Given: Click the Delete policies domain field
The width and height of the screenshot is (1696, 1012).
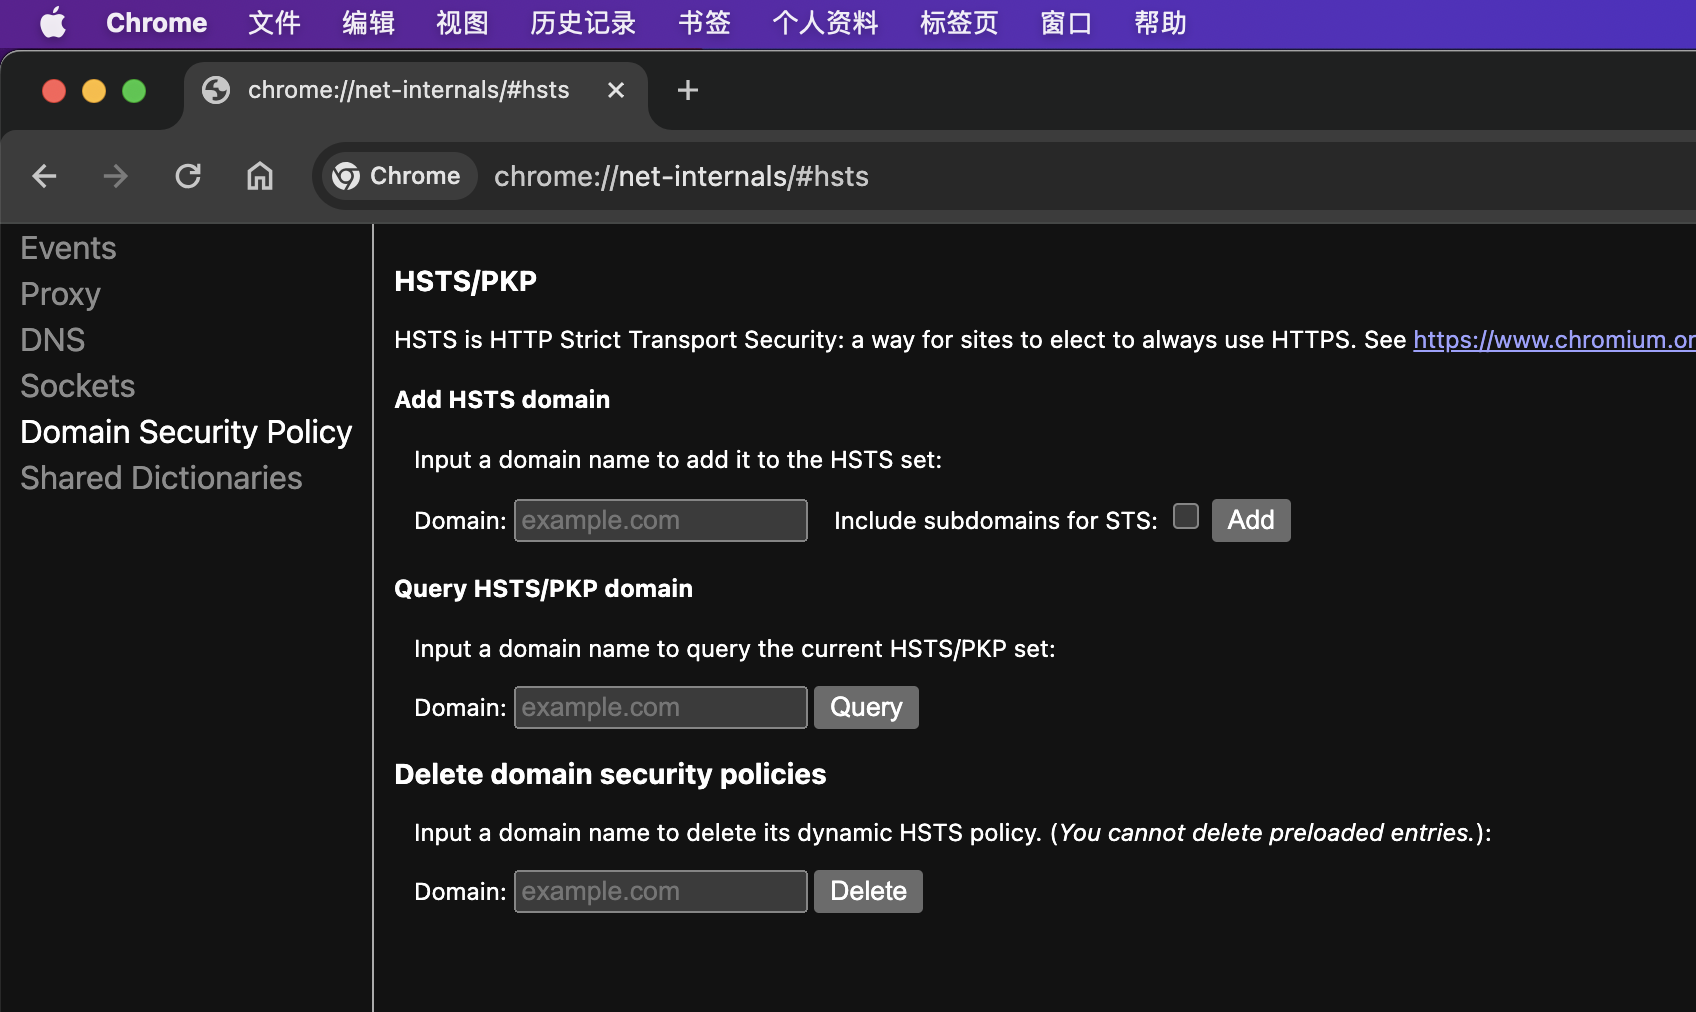Looking at the screenshot, I should [x=660, y=892].
